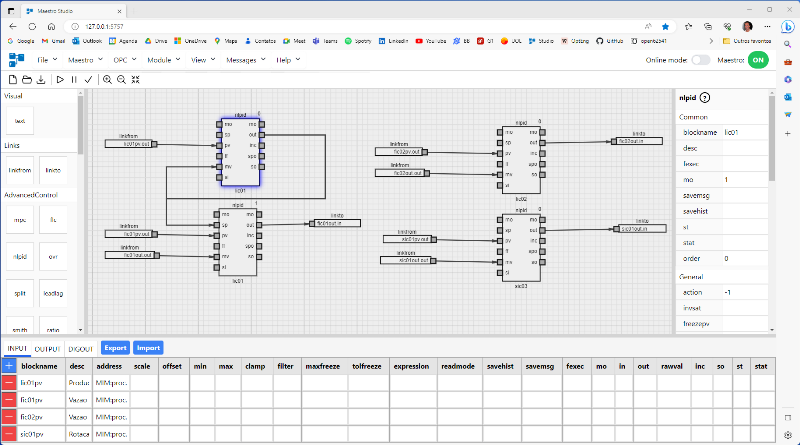Open the File dropdown menu
Screen dimensions: 800x445
[47, 60]
